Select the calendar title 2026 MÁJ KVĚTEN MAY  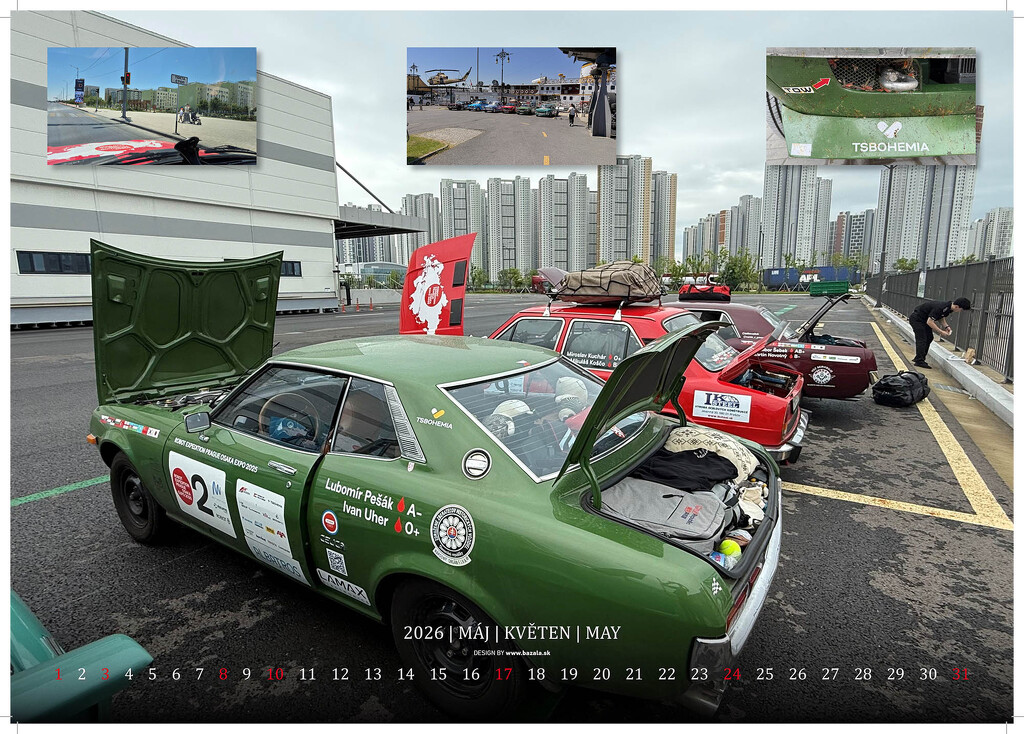(x=511, y=632)
